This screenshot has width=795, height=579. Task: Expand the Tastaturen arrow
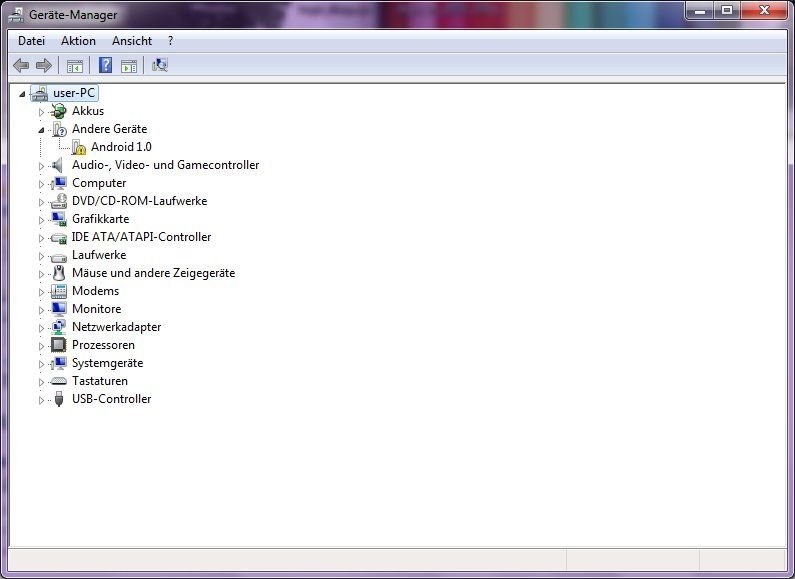pos(42,382)
